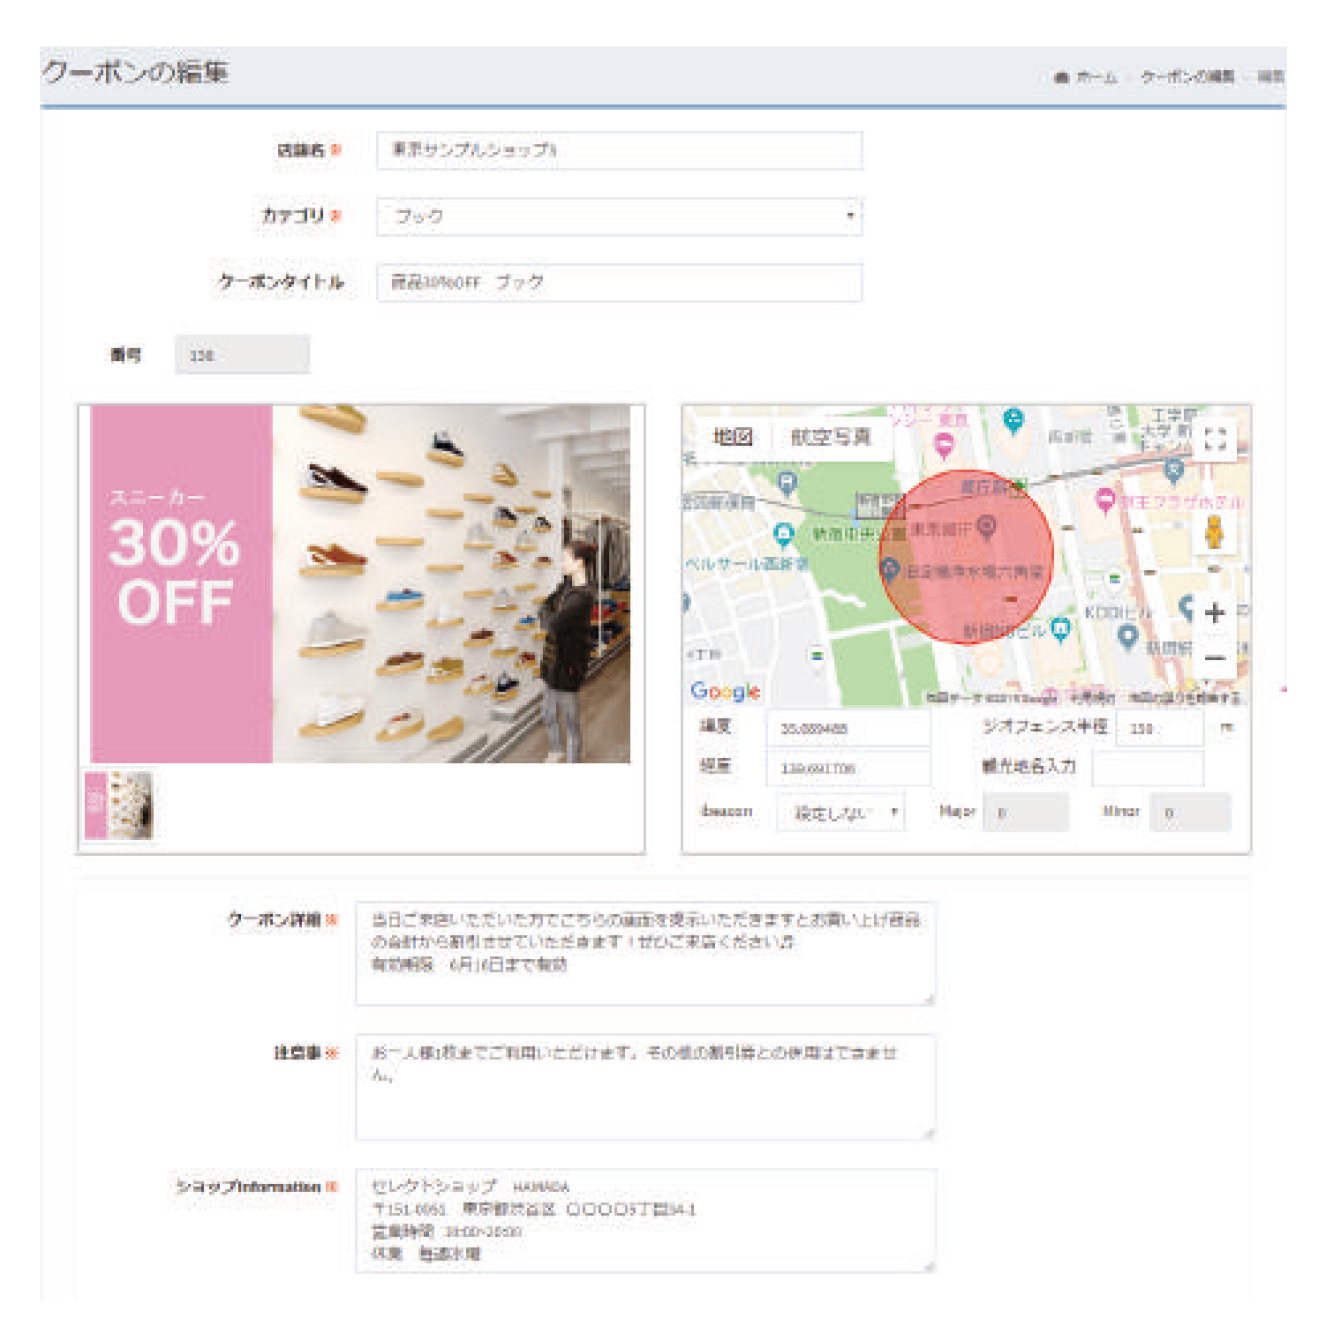
Task: Click the red geofence circle on the map
Action: click(966, 557)
